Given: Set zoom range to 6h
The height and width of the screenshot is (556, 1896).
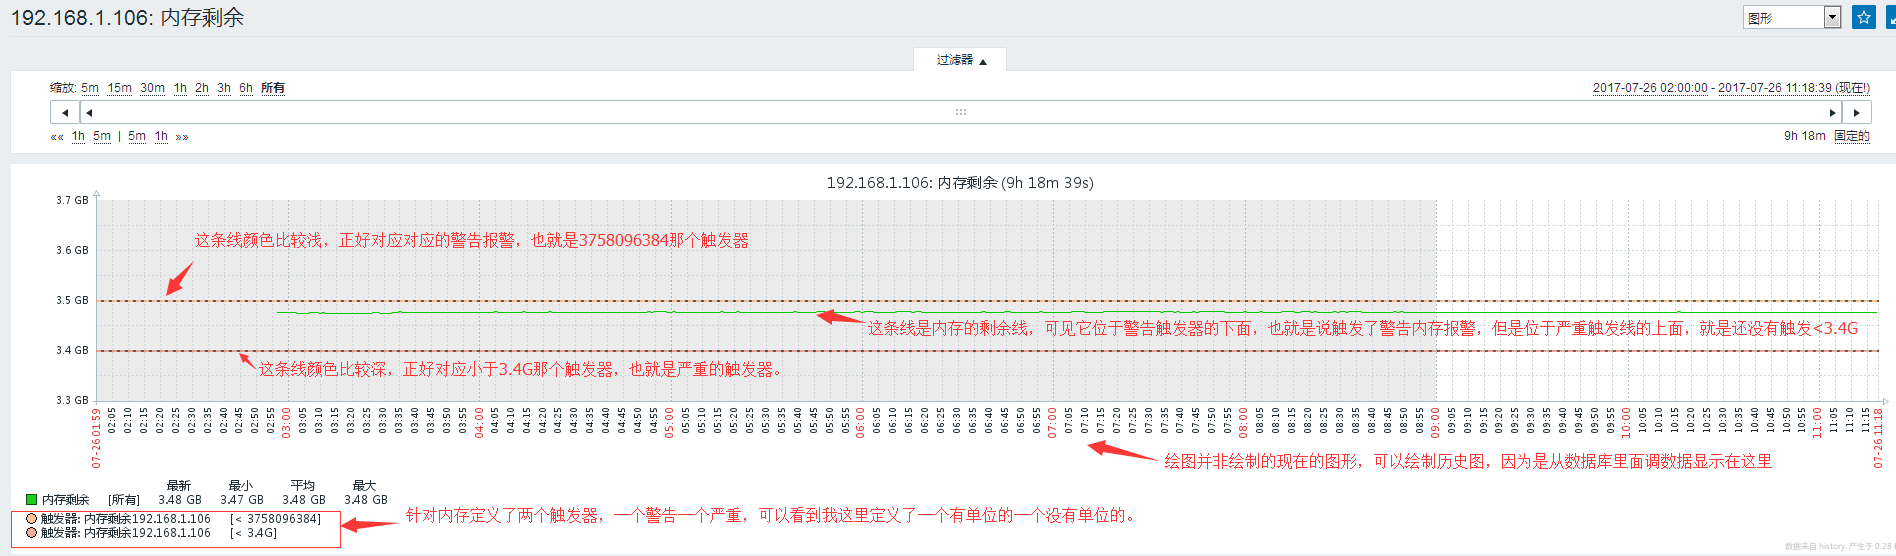Looking at the screenshot, I should (246, 88).
